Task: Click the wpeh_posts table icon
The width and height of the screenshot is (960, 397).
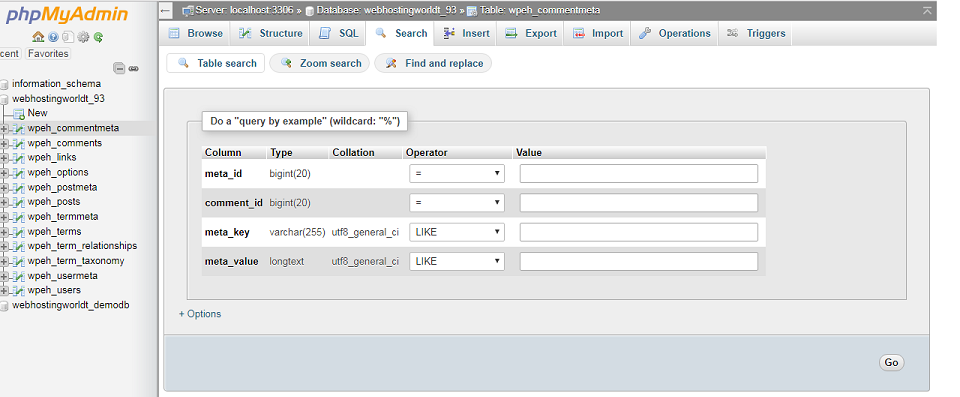Action: (19, 202)
